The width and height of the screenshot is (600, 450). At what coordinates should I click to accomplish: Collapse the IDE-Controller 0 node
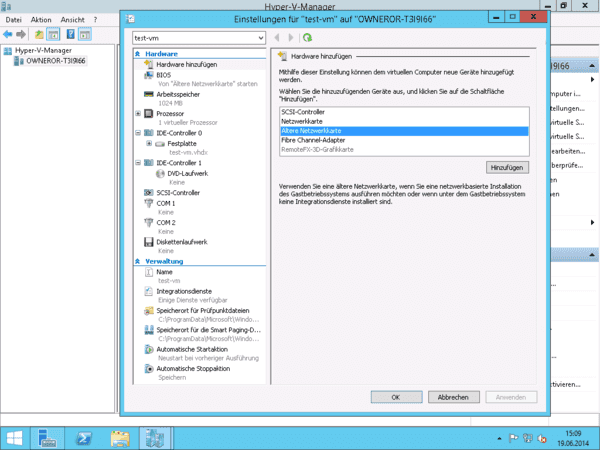(138, 133)
